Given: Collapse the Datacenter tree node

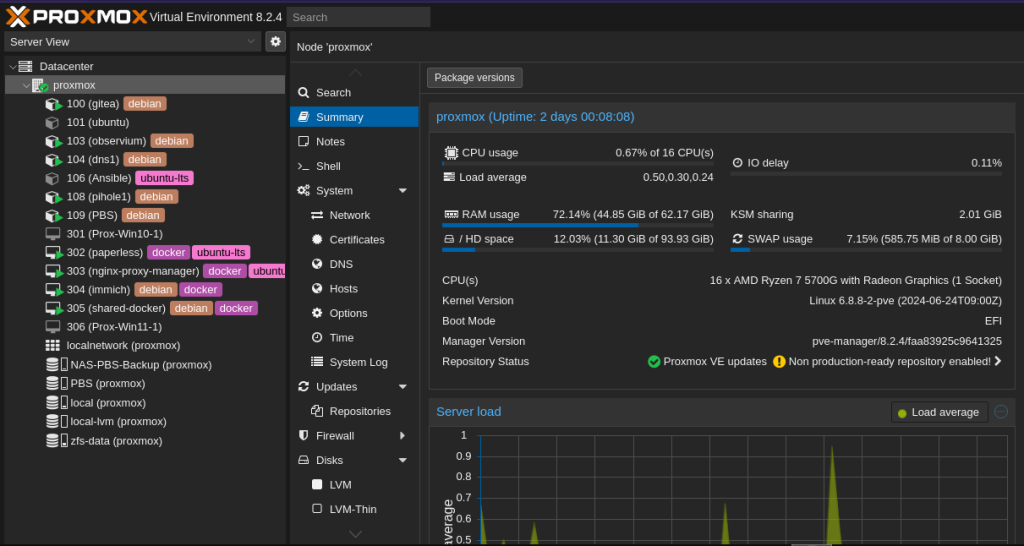Looking at the screenshot, I should (12, 67).
